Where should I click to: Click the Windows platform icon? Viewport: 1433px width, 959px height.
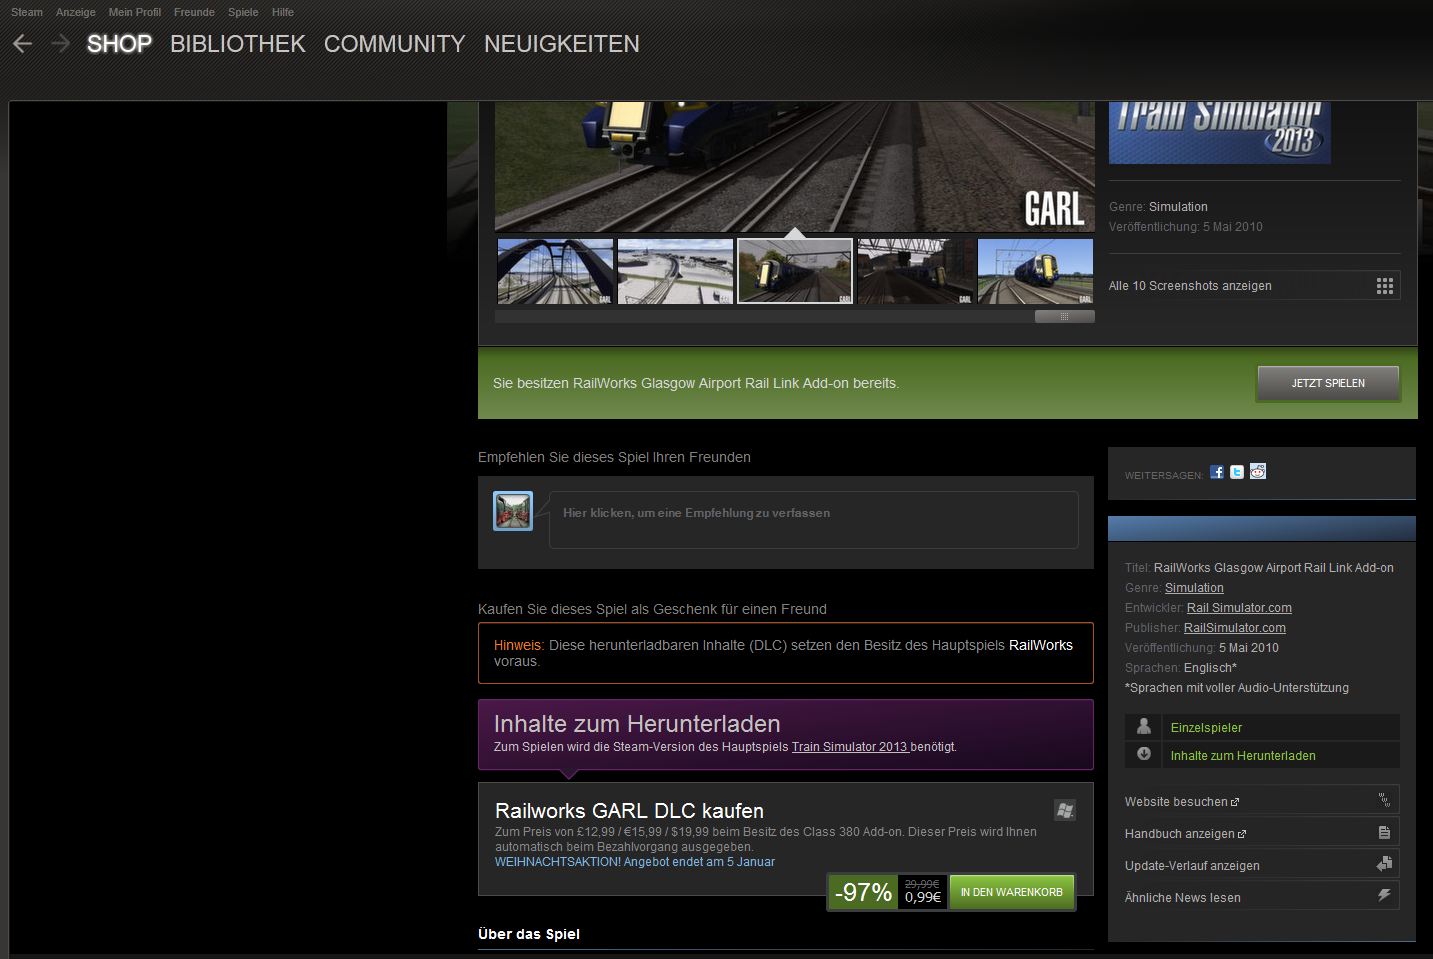(x=1065, y=810)
